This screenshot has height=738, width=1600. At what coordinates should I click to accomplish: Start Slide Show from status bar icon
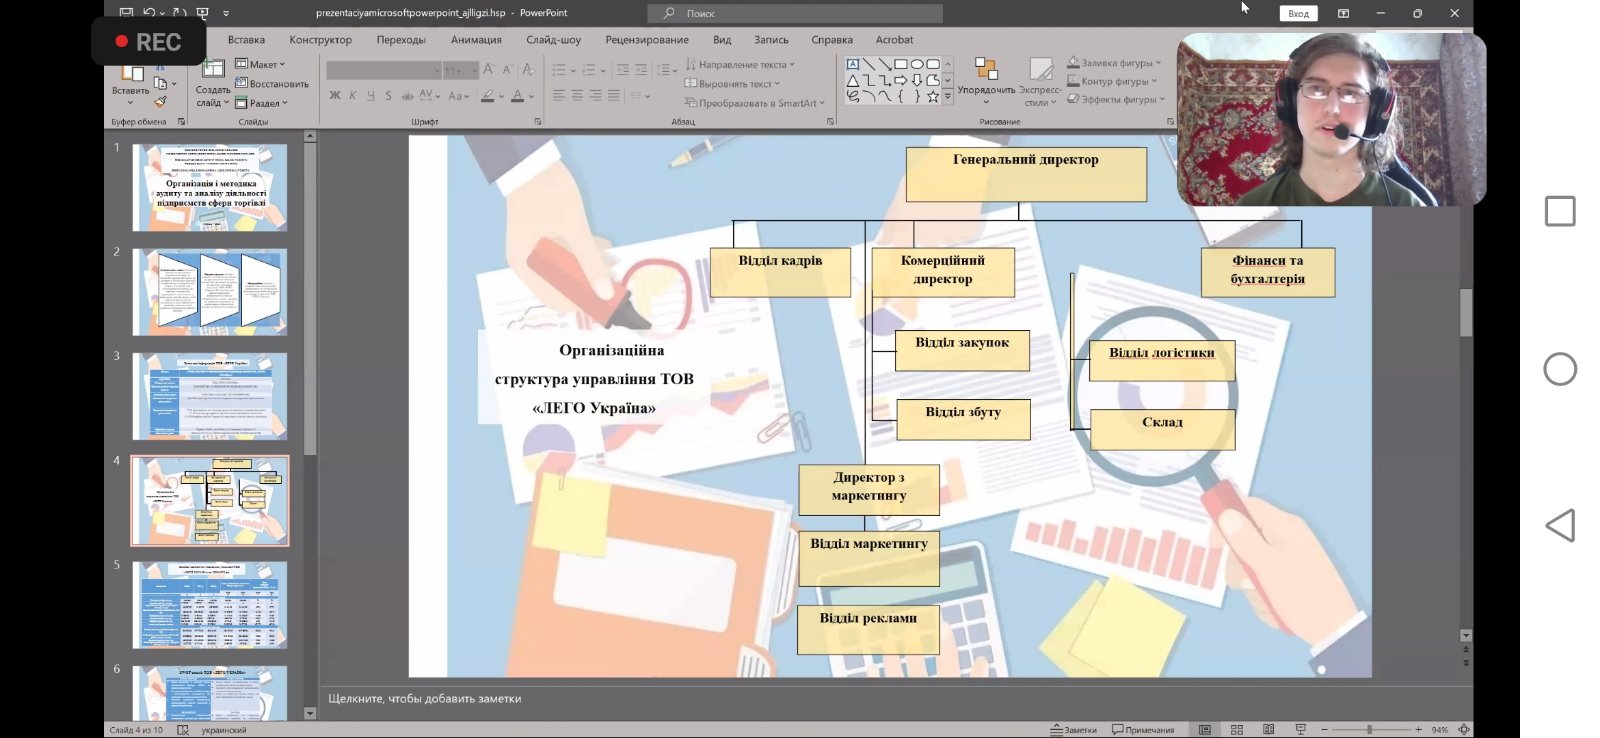[x=1301, y=730]
